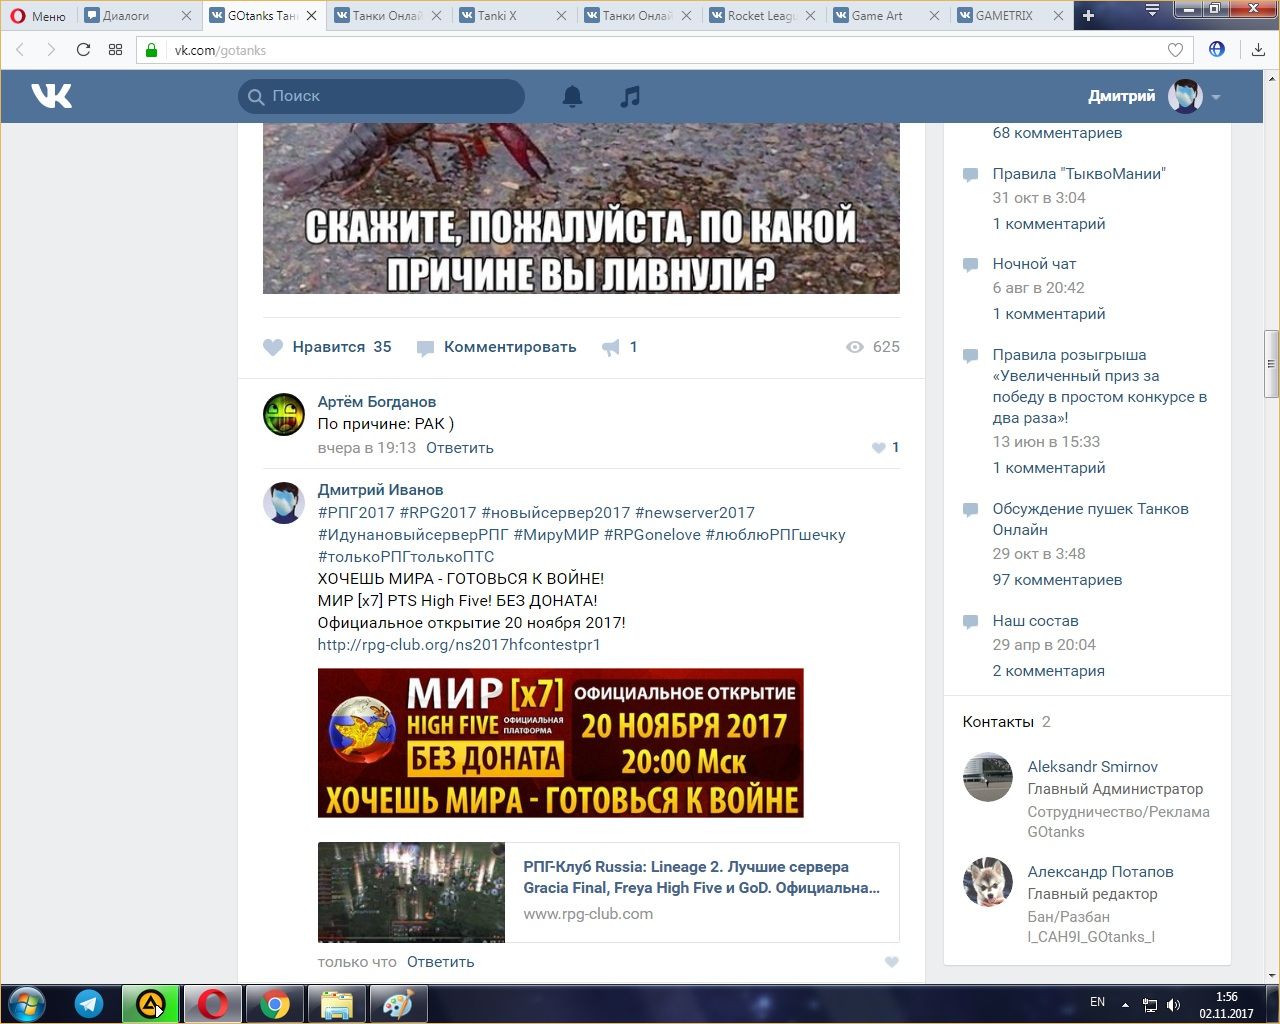Reply to Дмитрий Иванов's comment Ответить
The width and height of the screenshot is (1280, 1024).
coord(440,962)
